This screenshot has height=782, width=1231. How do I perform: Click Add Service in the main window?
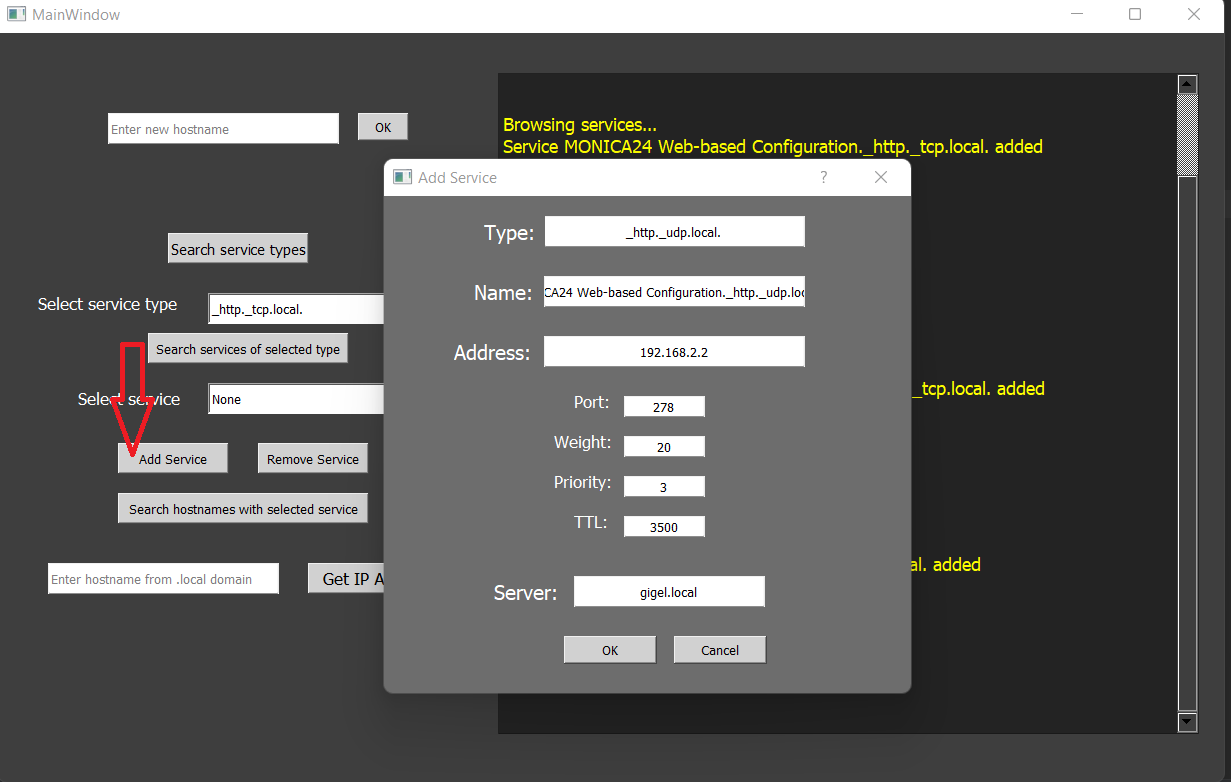tap(173, 459)
